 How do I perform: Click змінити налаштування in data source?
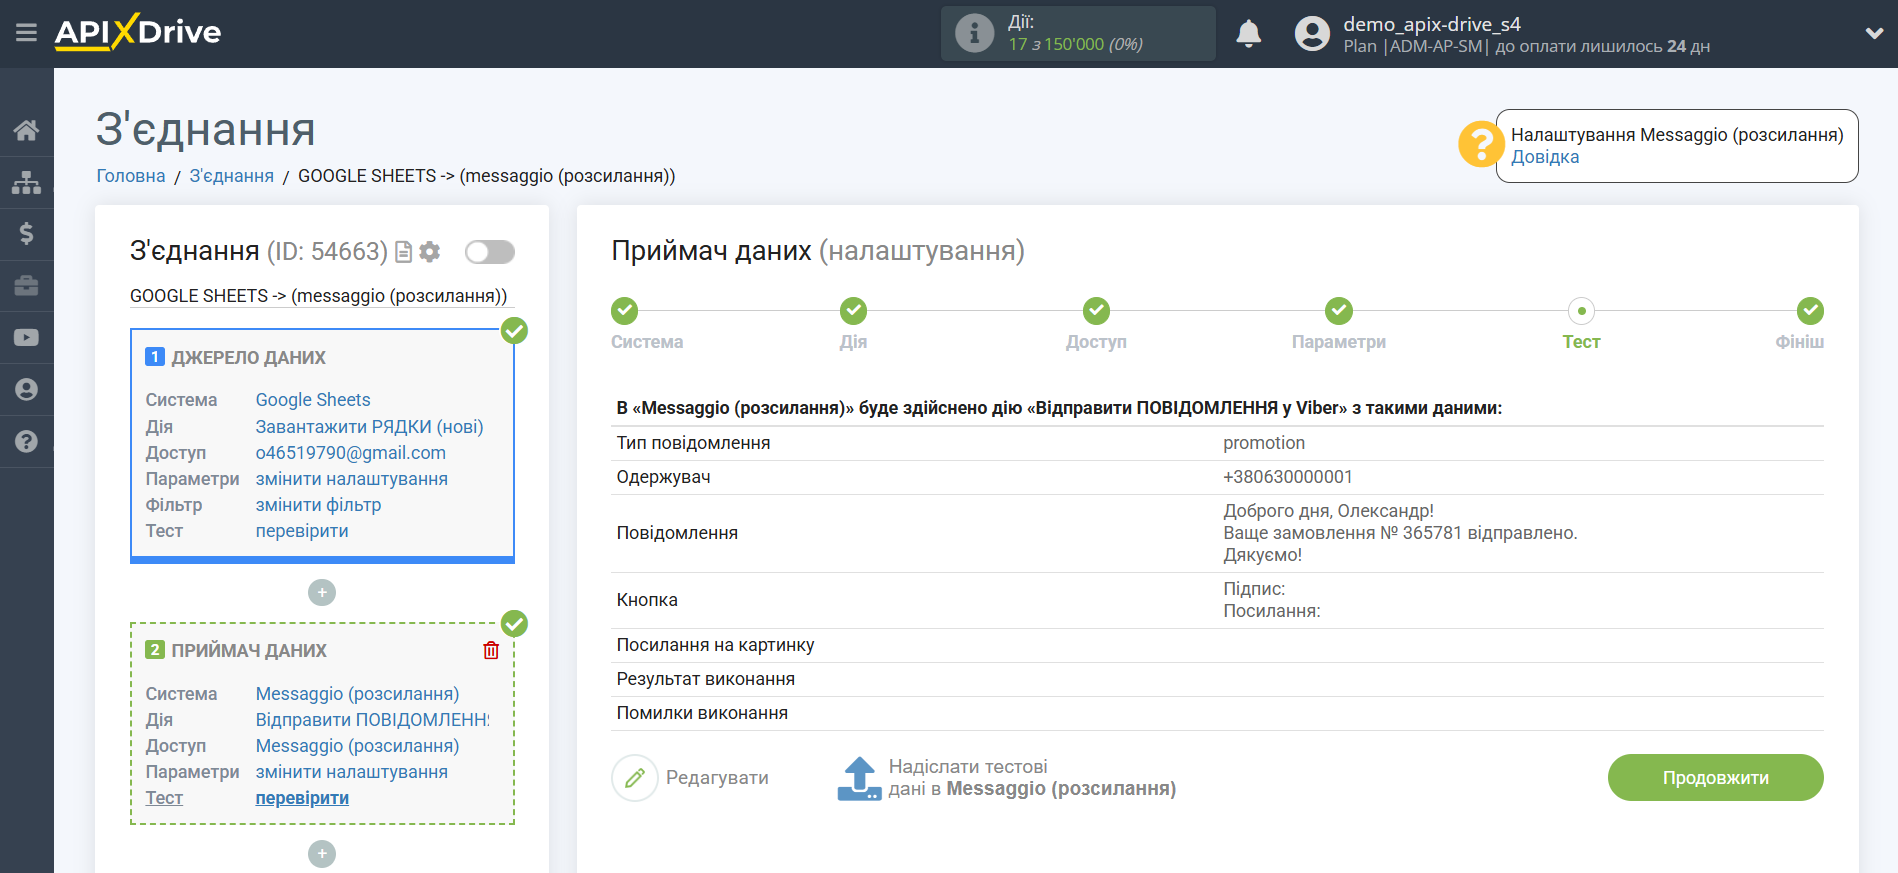pyautogui.click(x=352, y=479)
